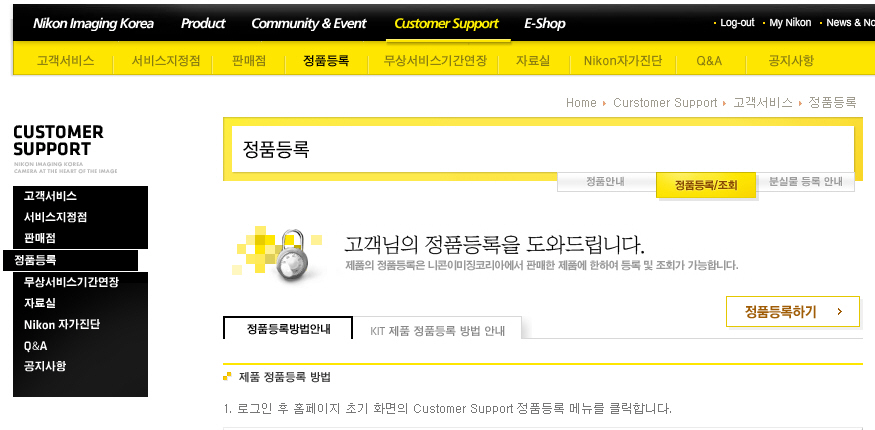Click the Curstomer Support breadcrumb link
This screenshot has height=430, width=875.
click(665, 103)
